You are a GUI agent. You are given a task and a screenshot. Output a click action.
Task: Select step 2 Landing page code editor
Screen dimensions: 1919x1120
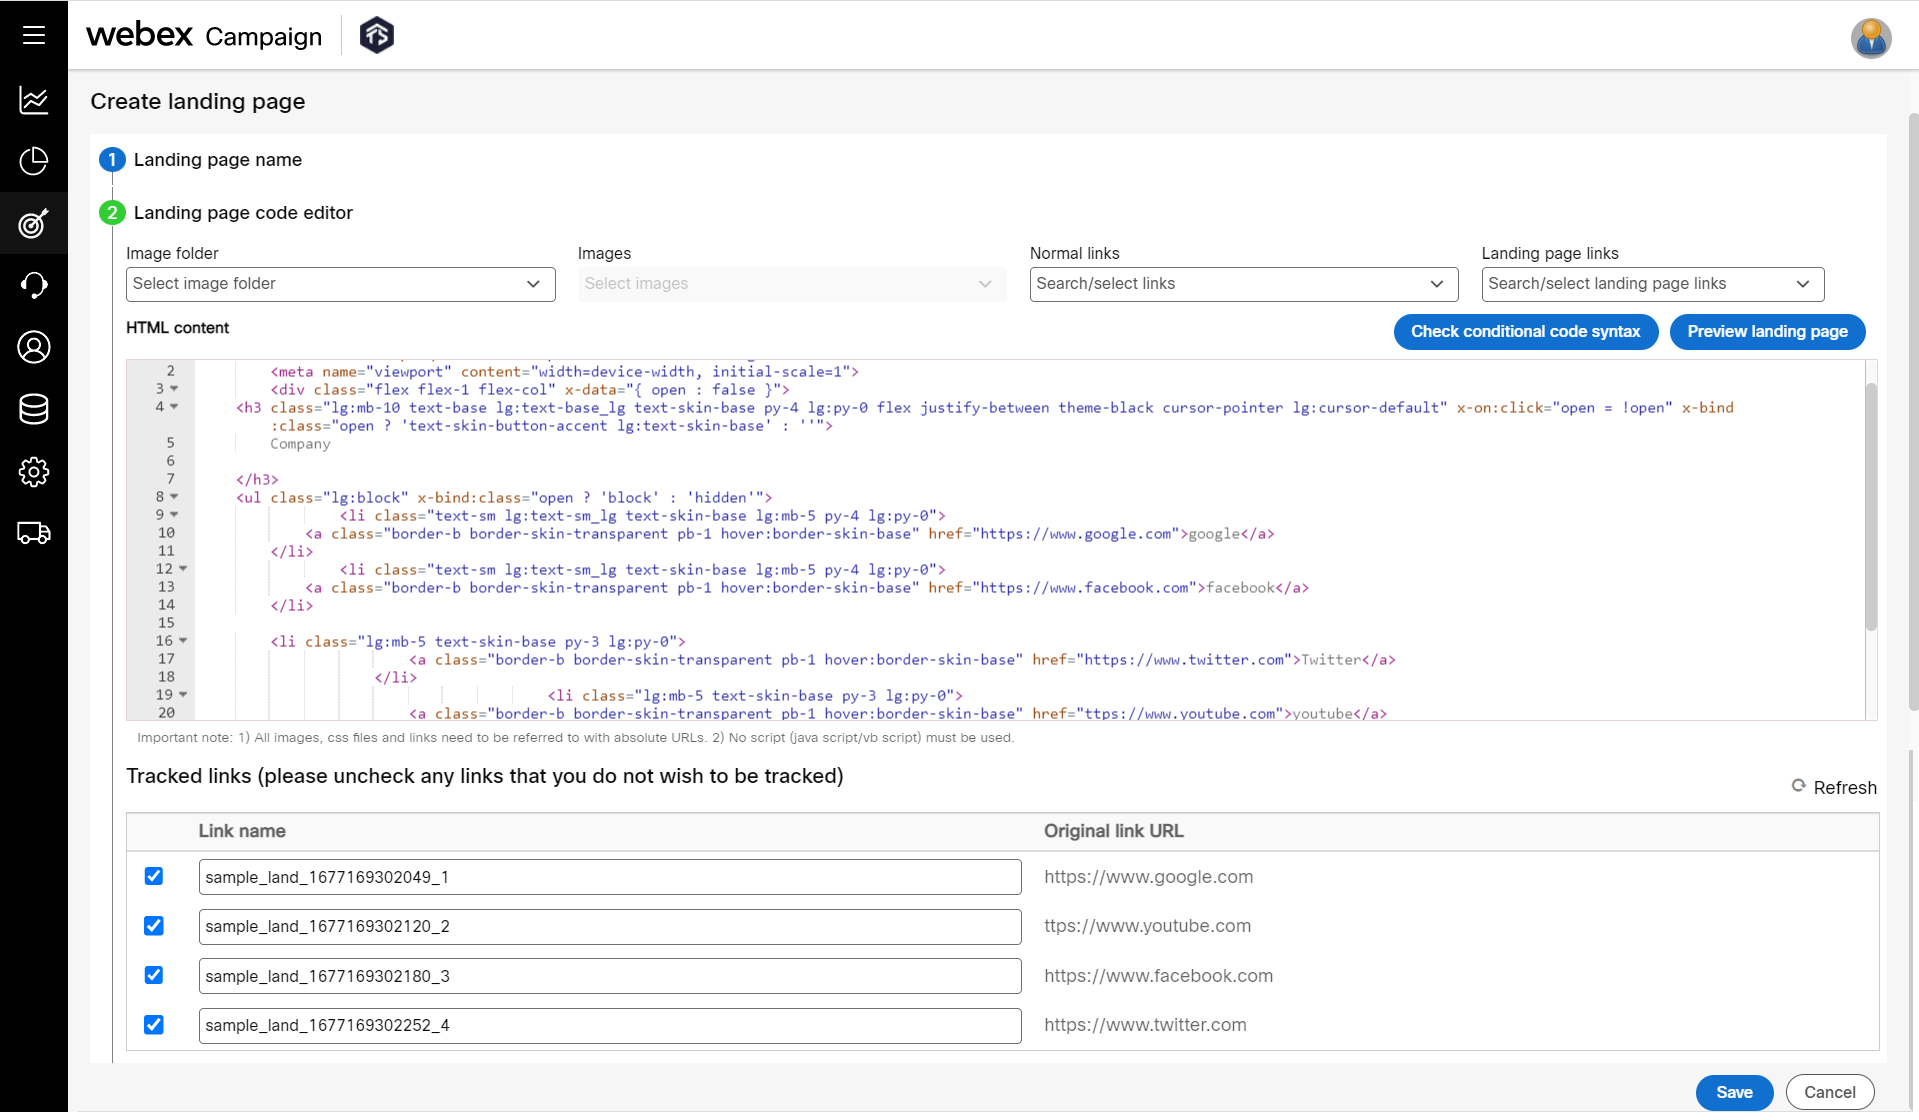click(226, 213)
